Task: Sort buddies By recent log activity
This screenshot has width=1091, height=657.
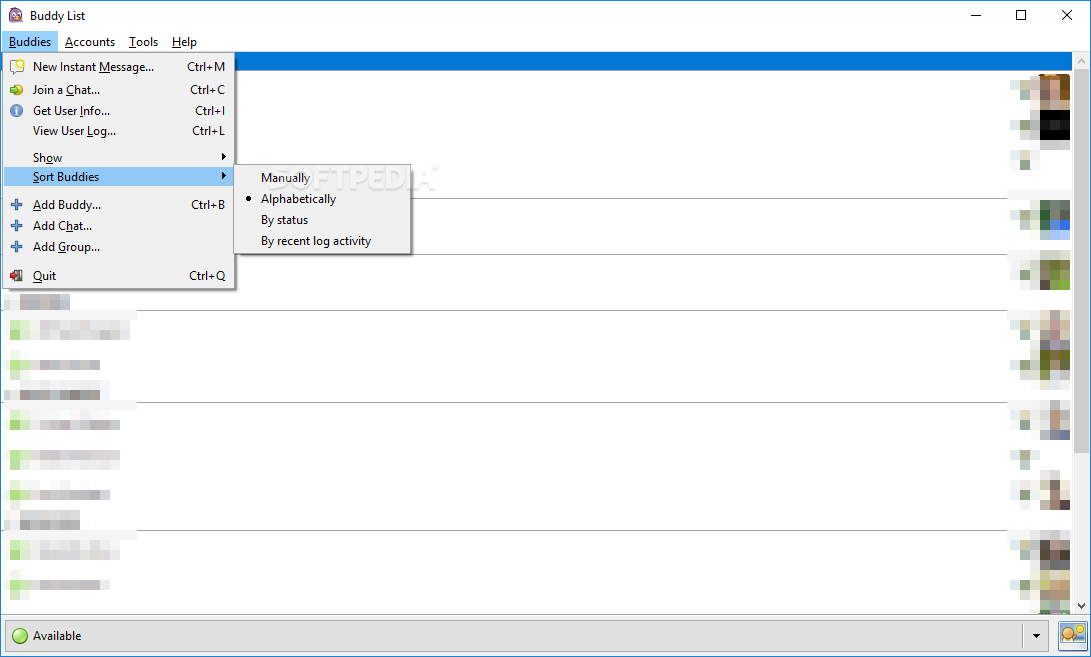Action: coord(323,241)
